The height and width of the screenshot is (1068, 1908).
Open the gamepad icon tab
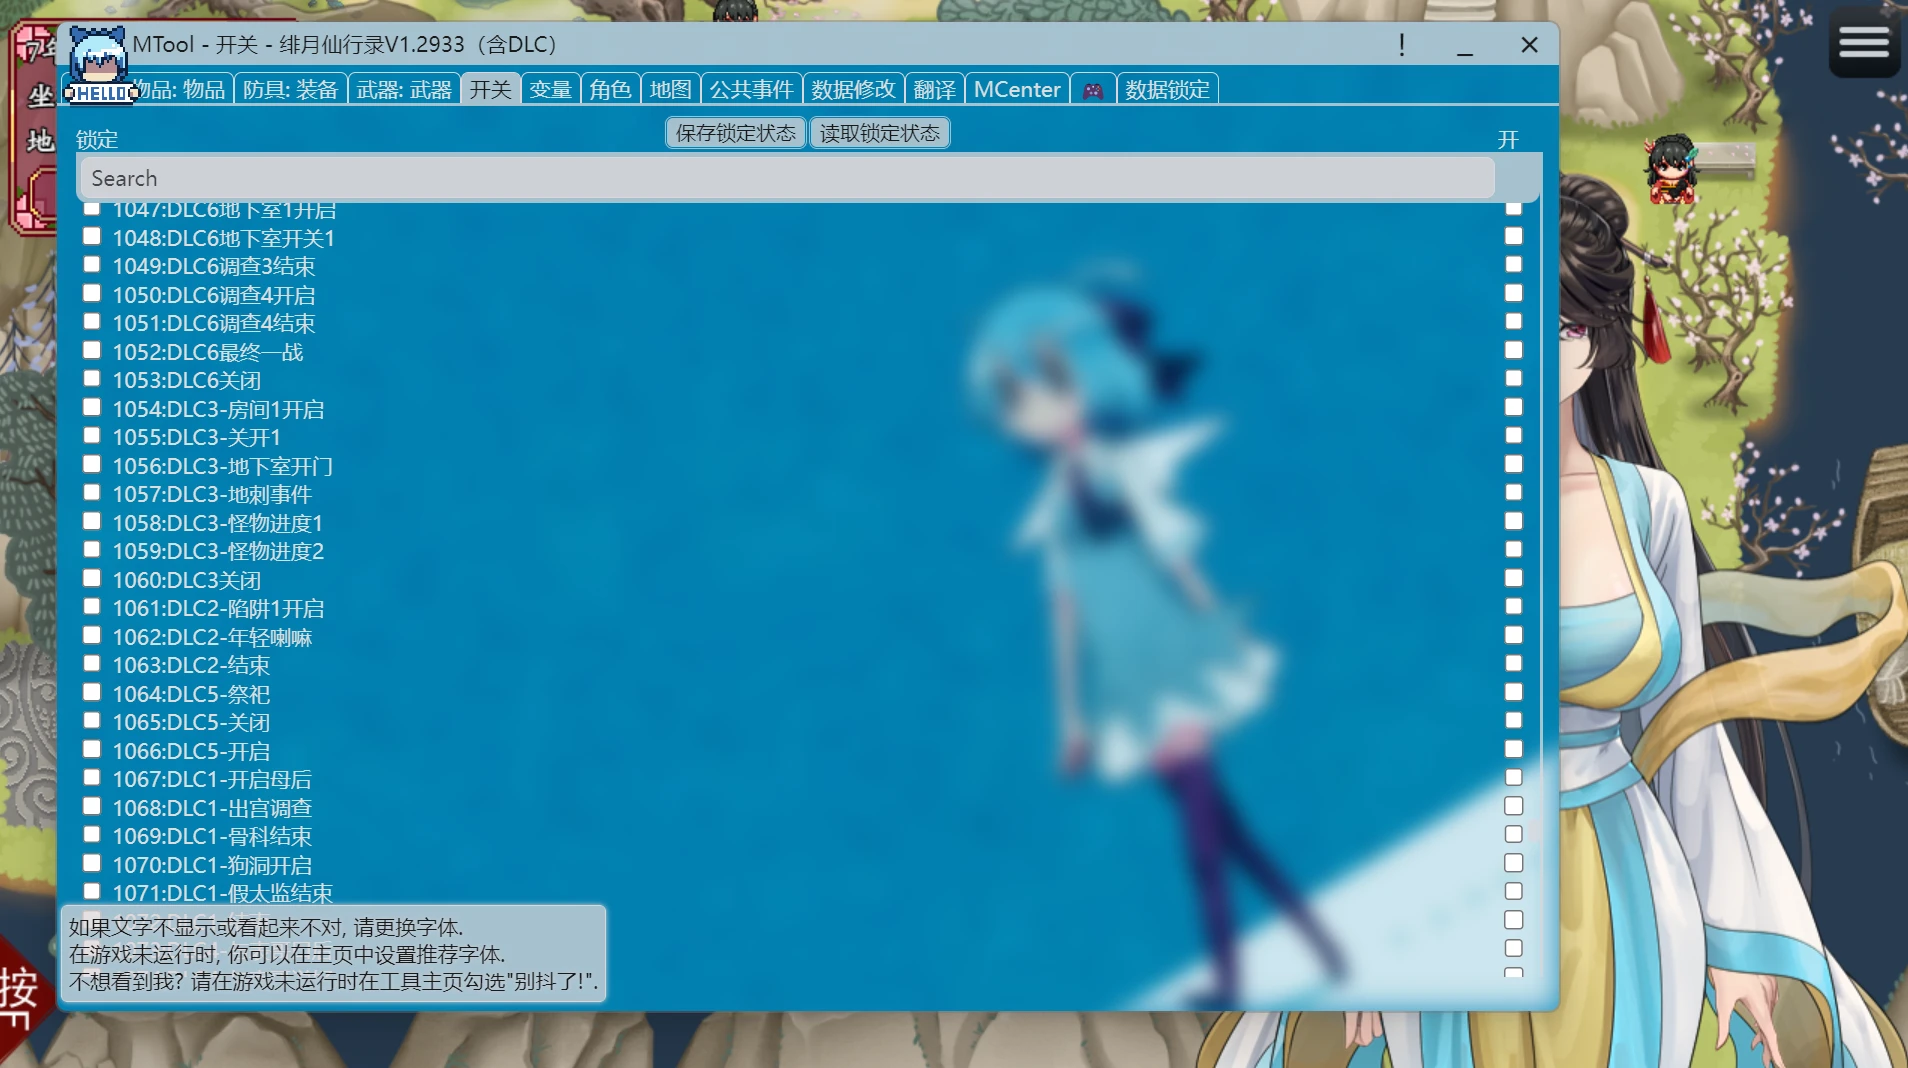(x=1093, y=90)
